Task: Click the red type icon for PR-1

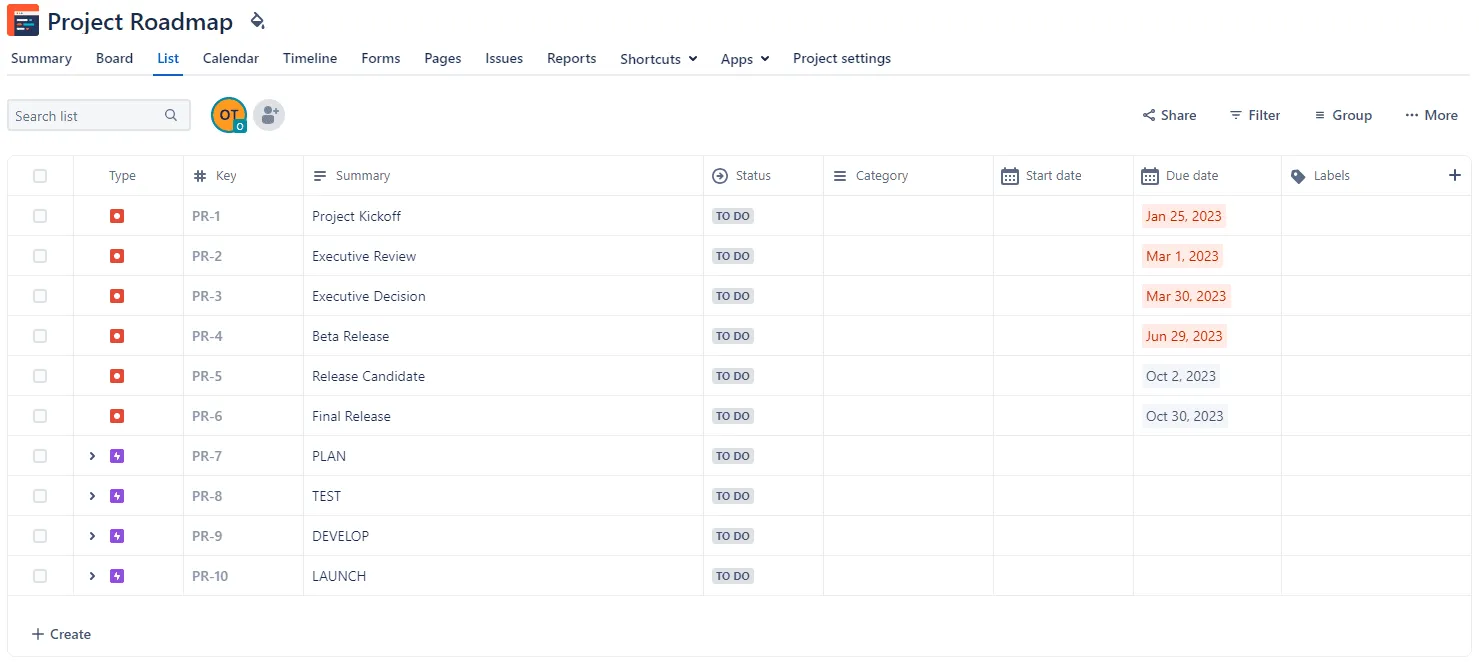Action: pos(117,216)
